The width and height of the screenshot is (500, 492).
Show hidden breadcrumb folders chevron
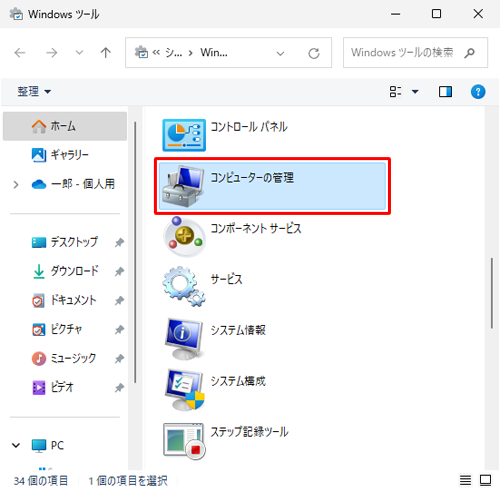pyautogui.click(x=156, y=52)
